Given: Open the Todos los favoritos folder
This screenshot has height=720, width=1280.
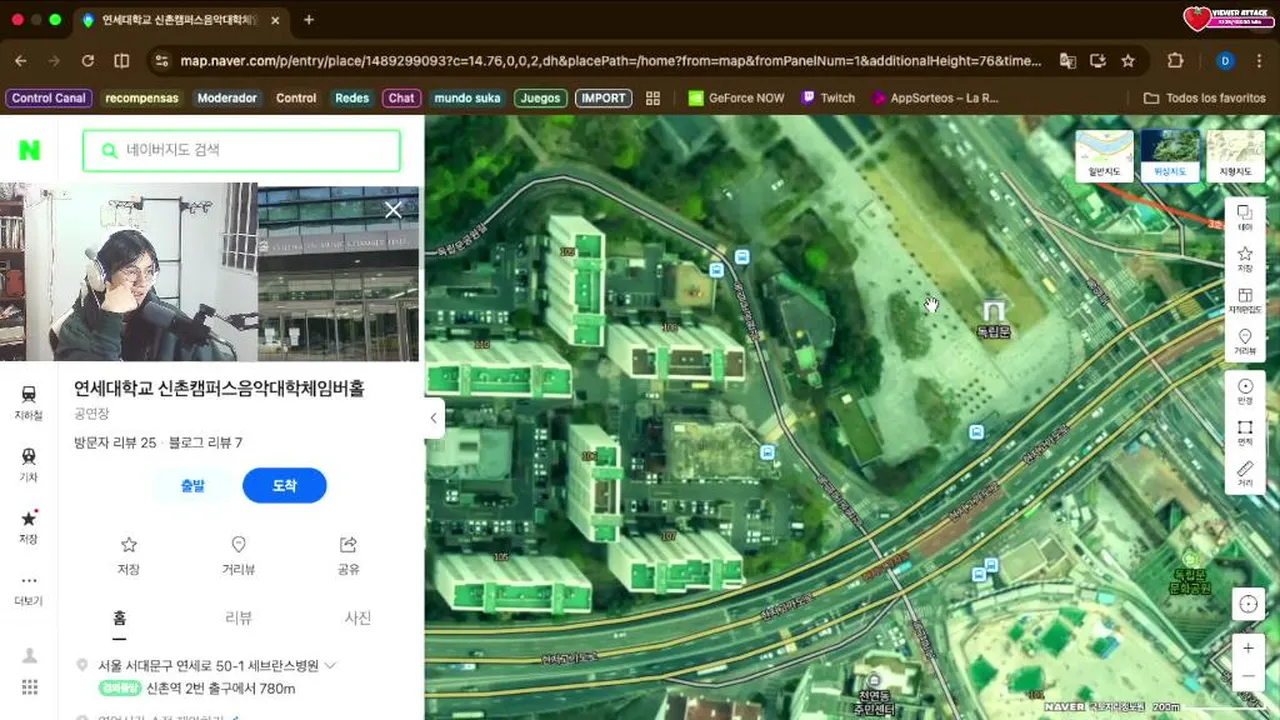Looking at the screenshot, I should click(x=1204, y=98).
